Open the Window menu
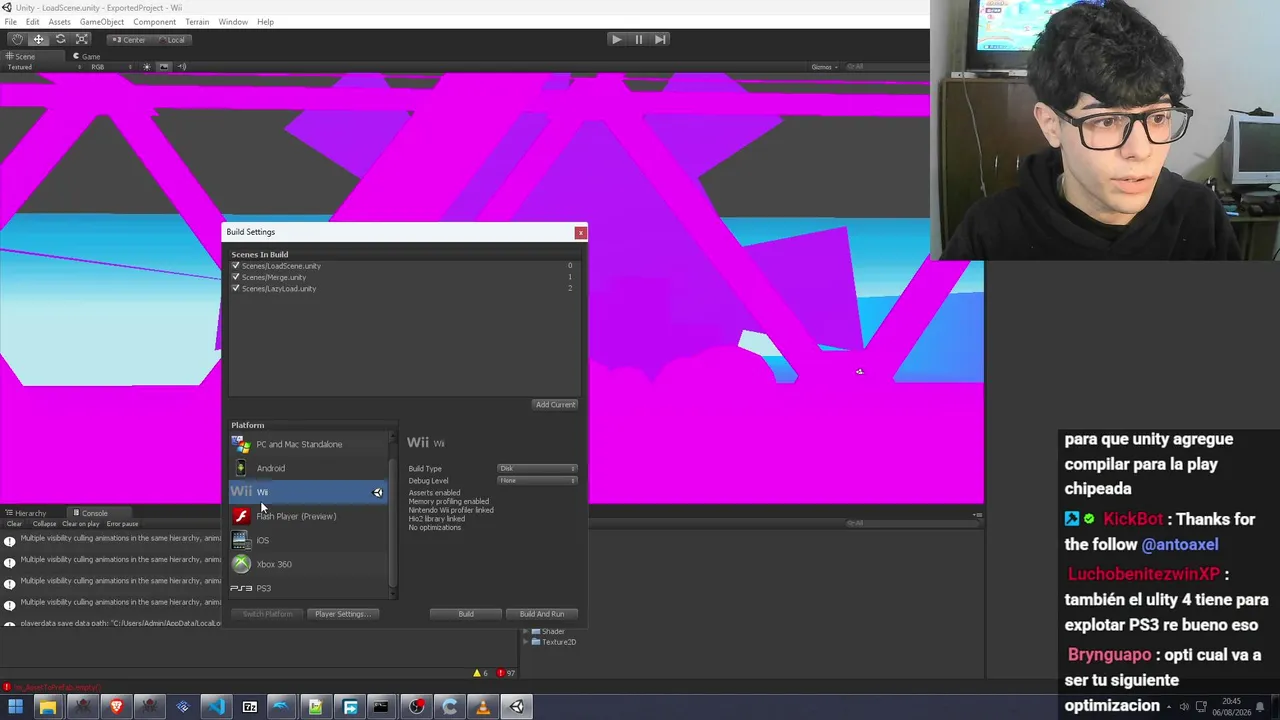Viewport: 1280px width, 720px height. point(233,22)
